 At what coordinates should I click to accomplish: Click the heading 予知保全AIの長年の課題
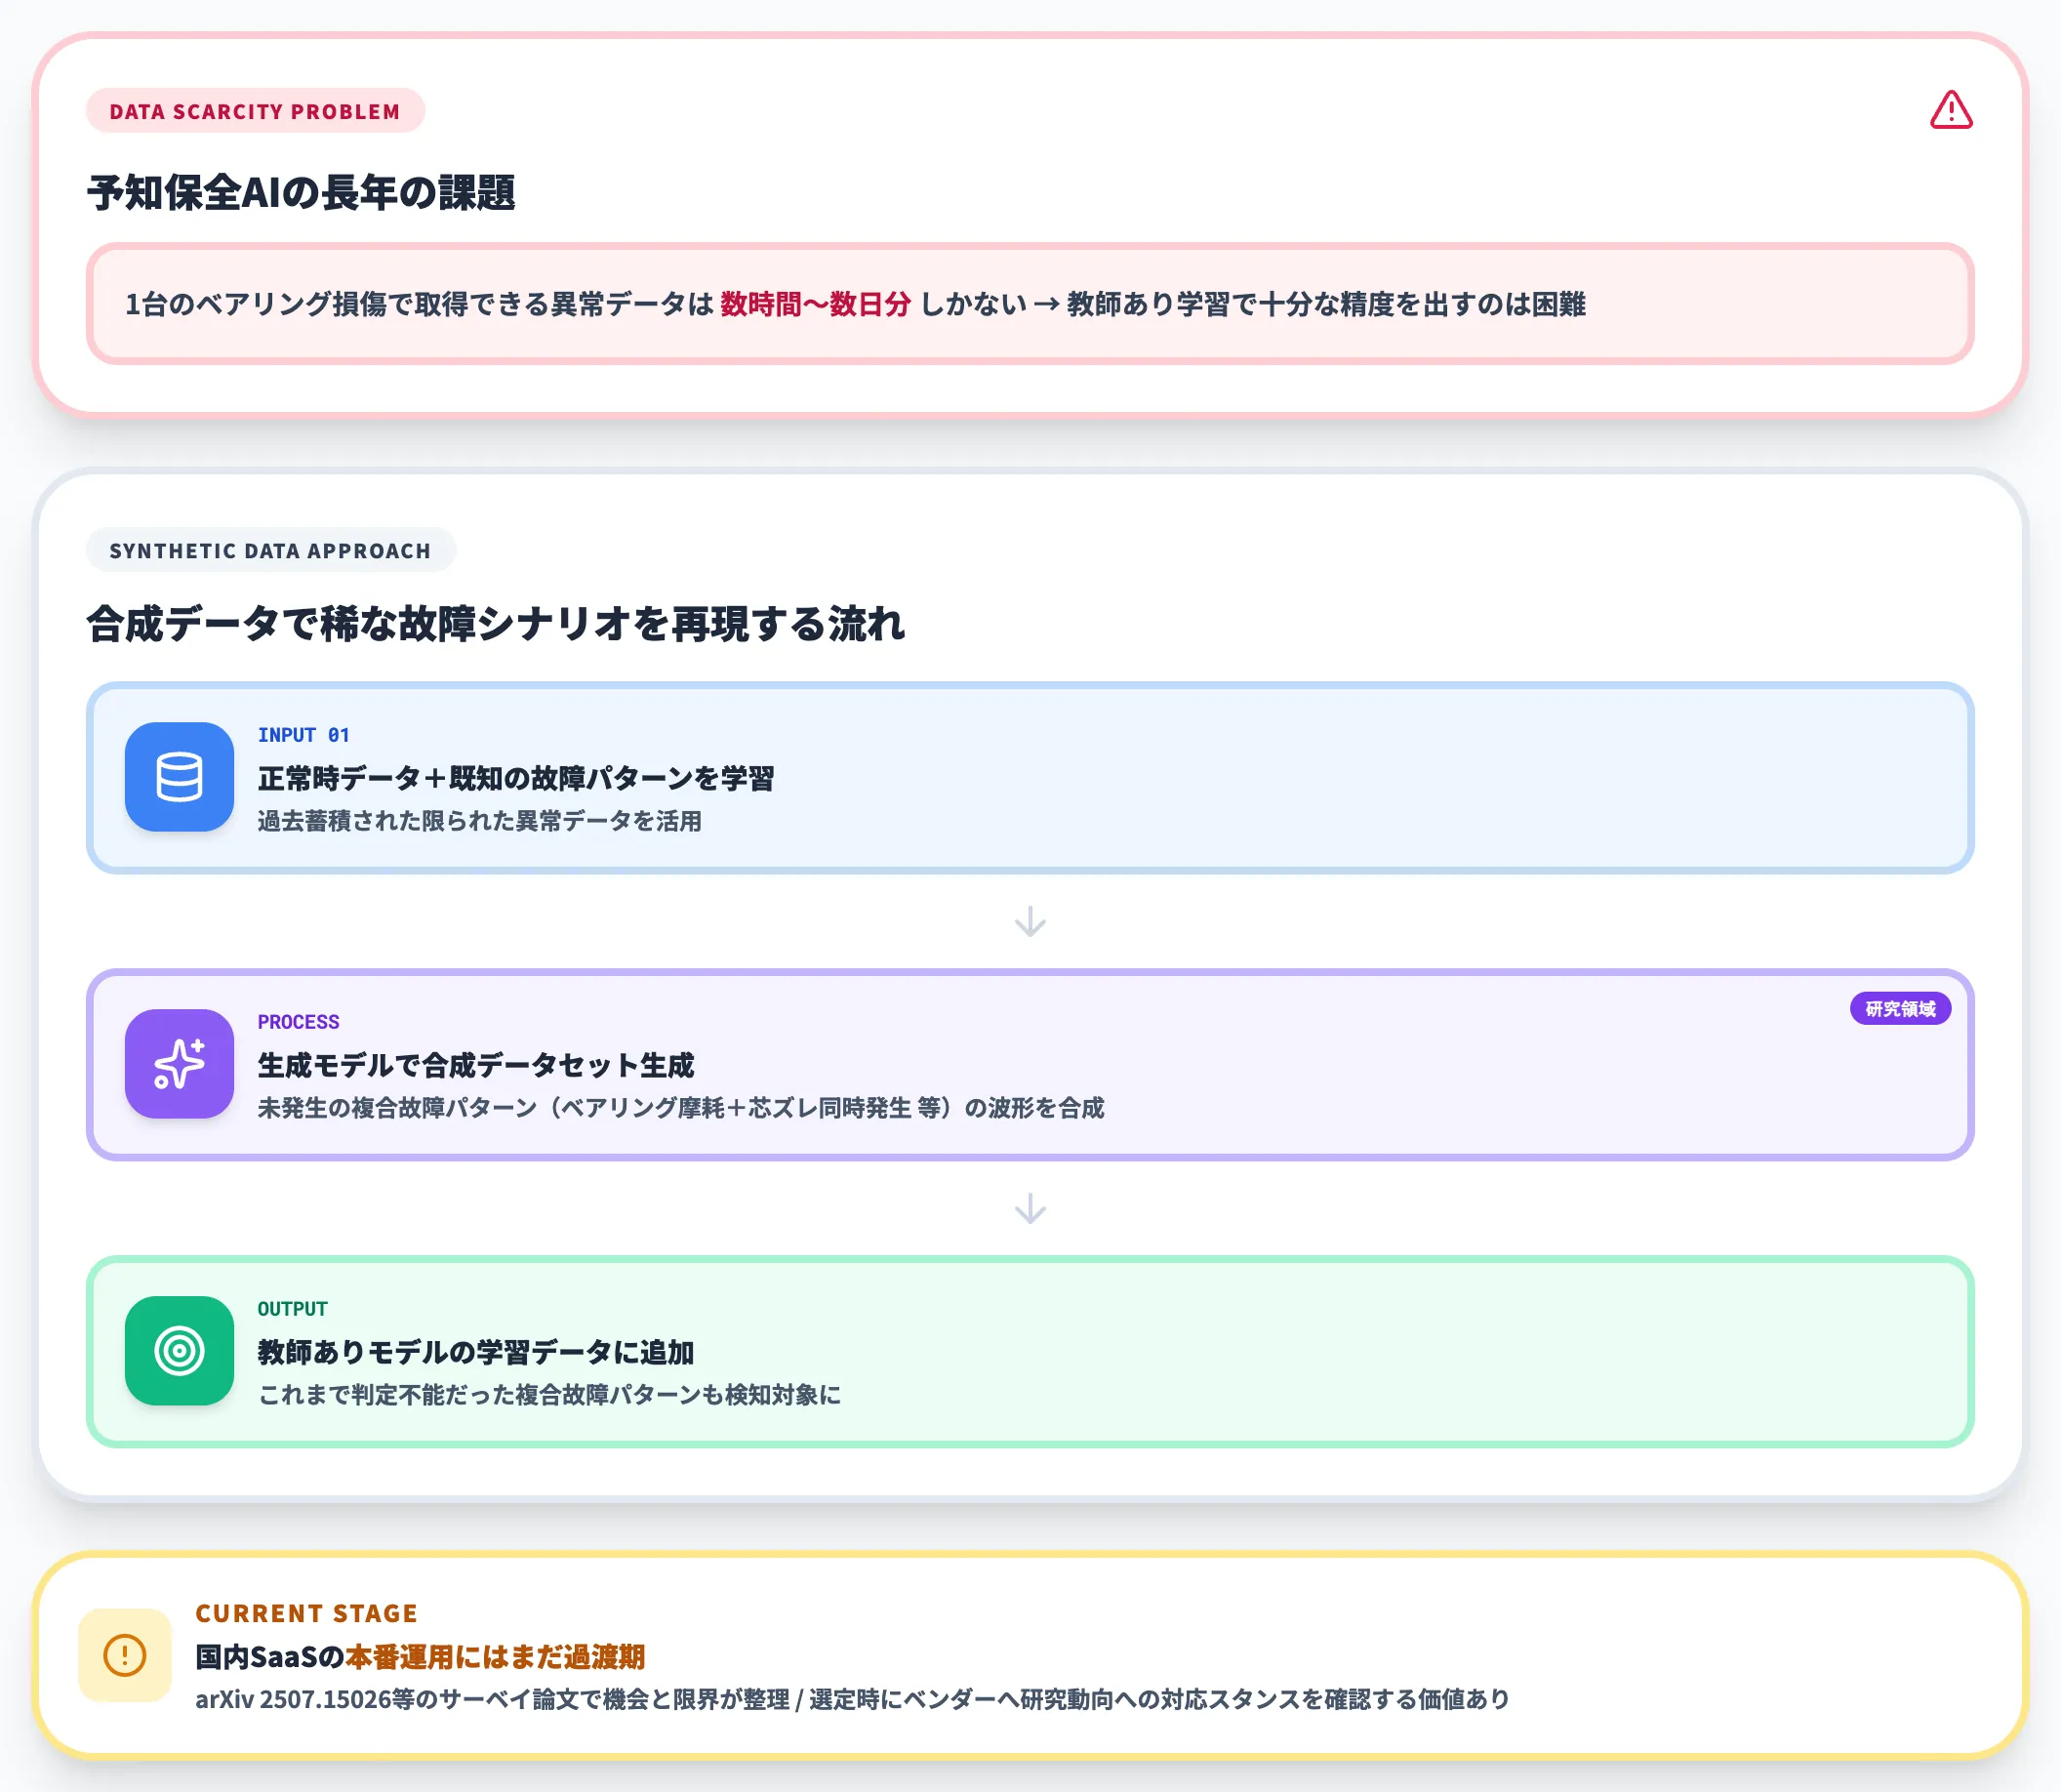[x=301, y=193]
